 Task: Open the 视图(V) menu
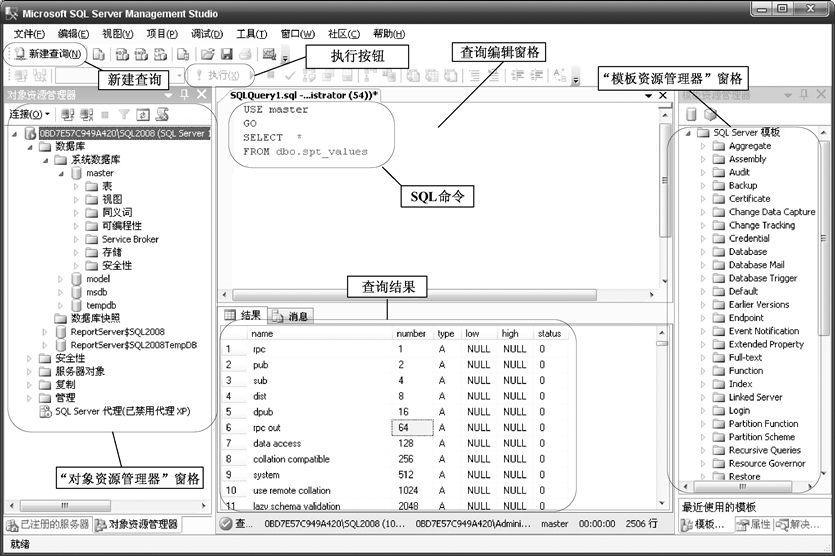coord(118,34)
